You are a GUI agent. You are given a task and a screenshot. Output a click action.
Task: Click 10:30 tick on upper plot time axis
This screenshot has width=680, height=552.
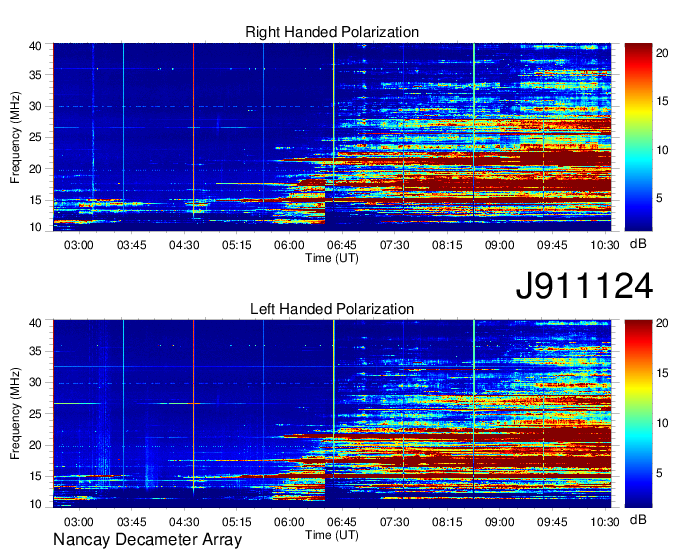605,245
